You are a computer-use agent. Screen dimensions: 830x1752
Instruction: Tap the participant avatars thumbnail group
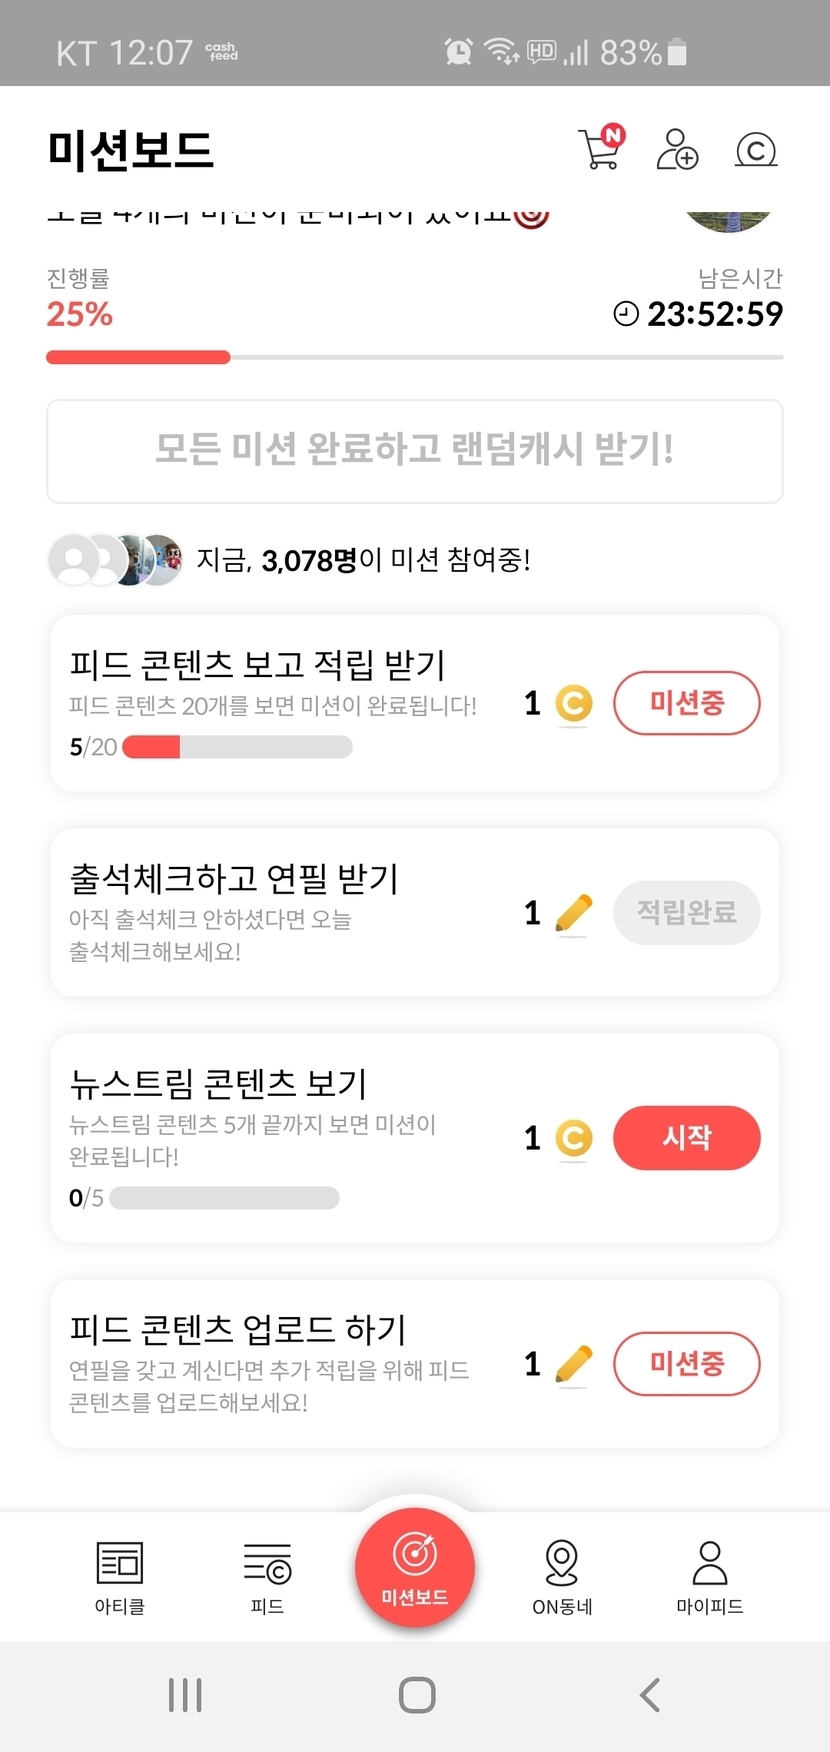pos(116,560)
